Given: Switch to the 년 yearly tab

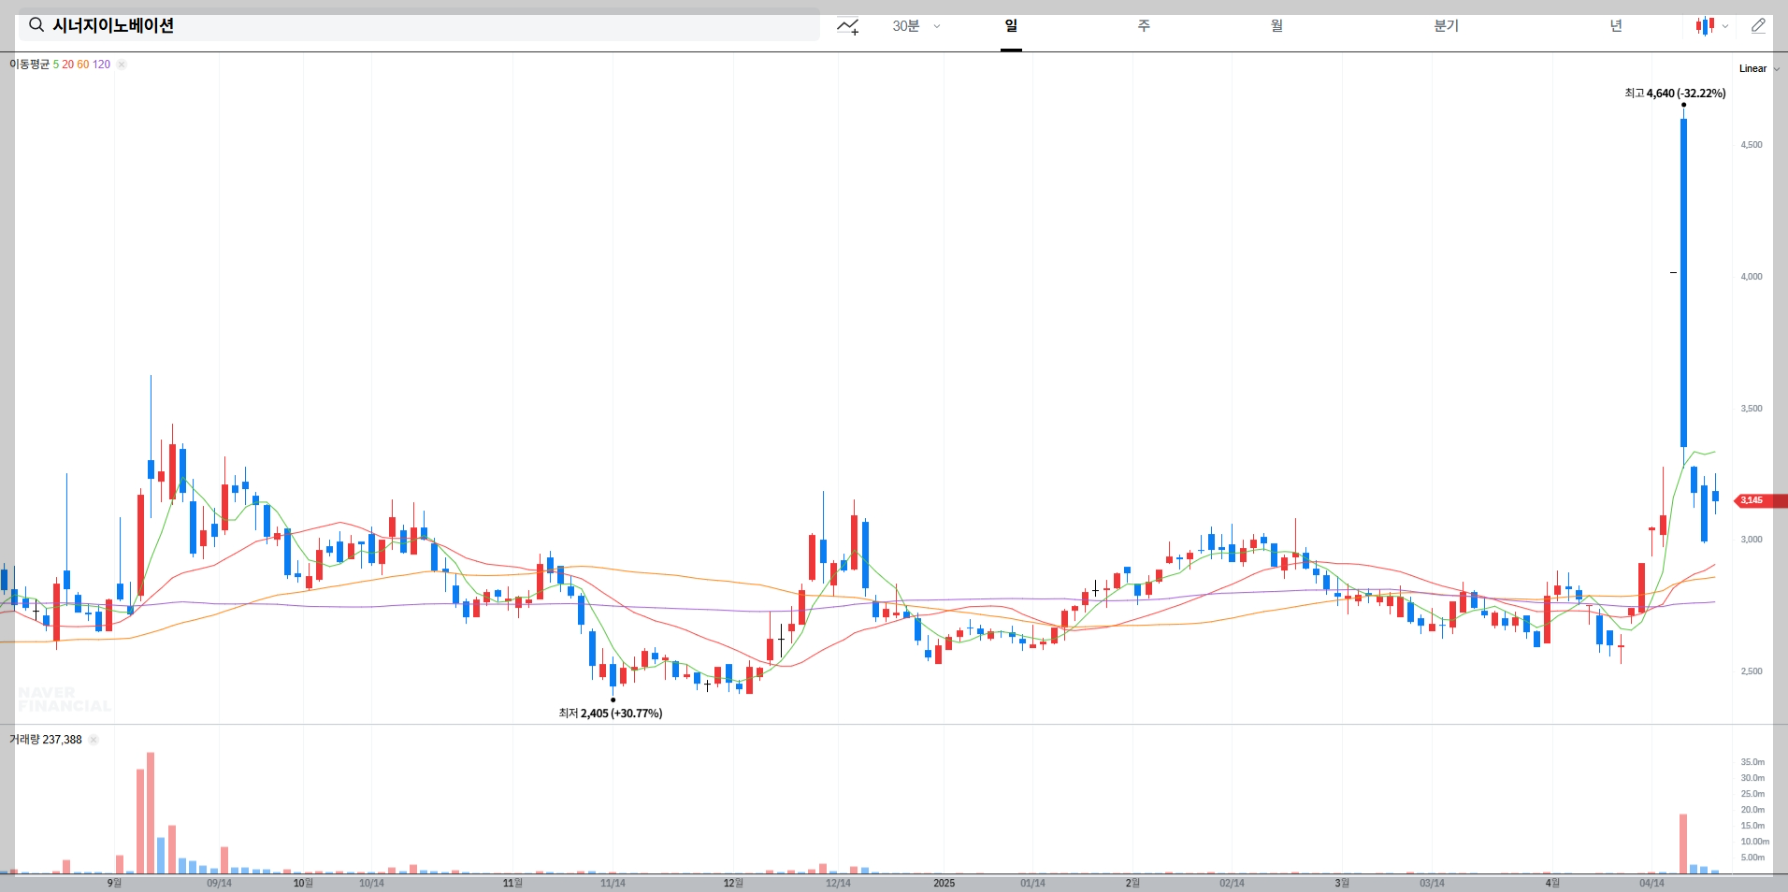Looking at the screenshot, I should pos(1616,26).
